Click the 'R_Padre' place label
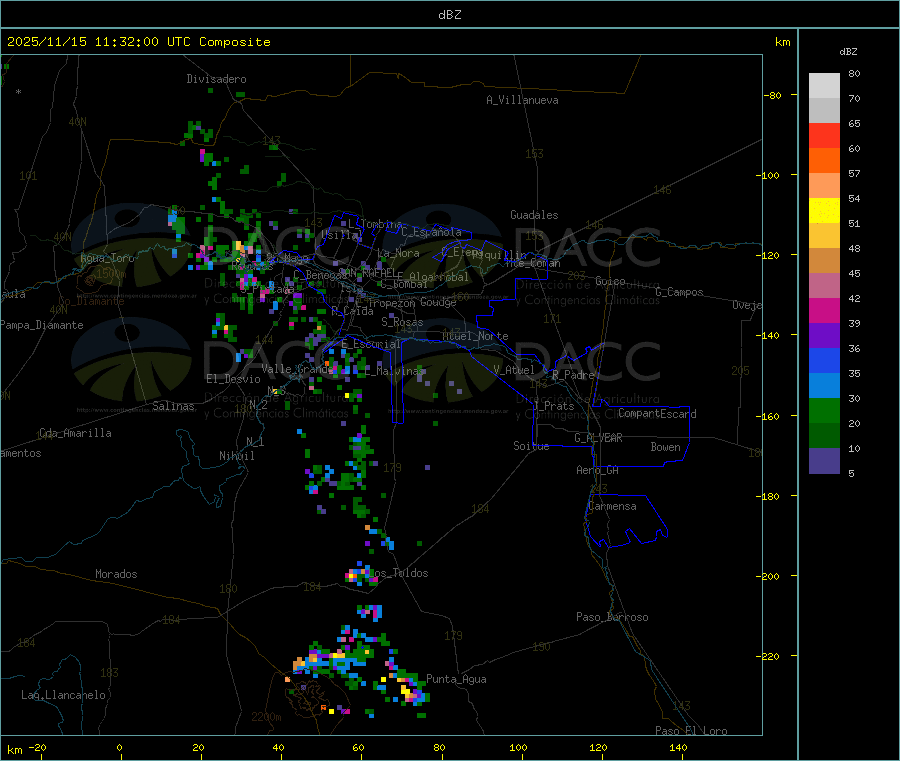This screenshot has height=761, width=900. (573, 375)
